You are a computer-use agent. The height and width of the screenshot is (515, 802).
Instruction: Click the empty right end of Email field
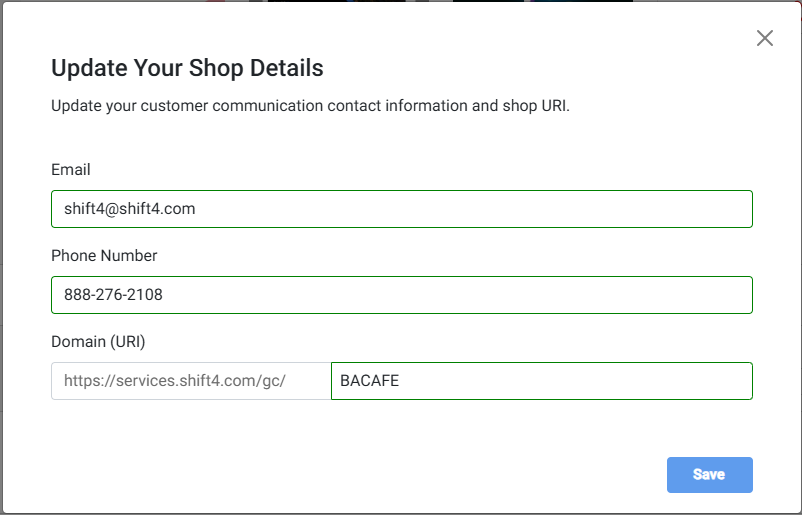point(700,209)
